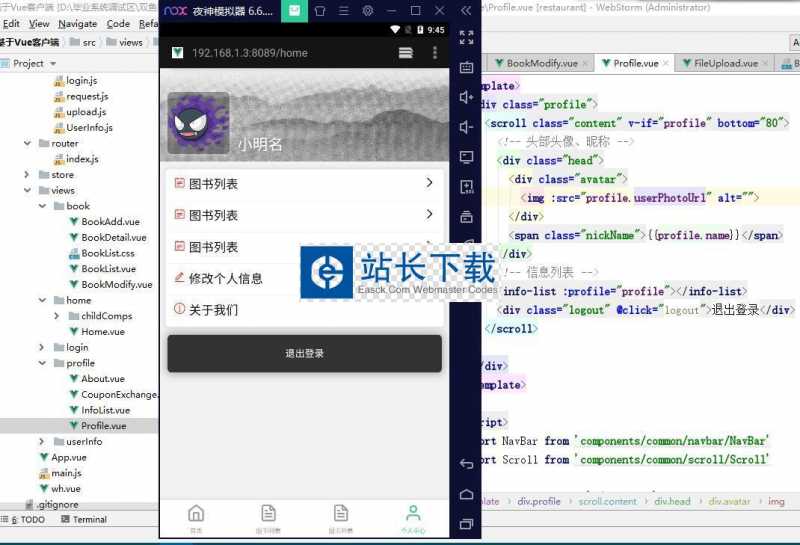The width and height of the screenshot is (800, 545).
Task: Click div.head in editor breadcrumb
Action: [x=672, y=502]
